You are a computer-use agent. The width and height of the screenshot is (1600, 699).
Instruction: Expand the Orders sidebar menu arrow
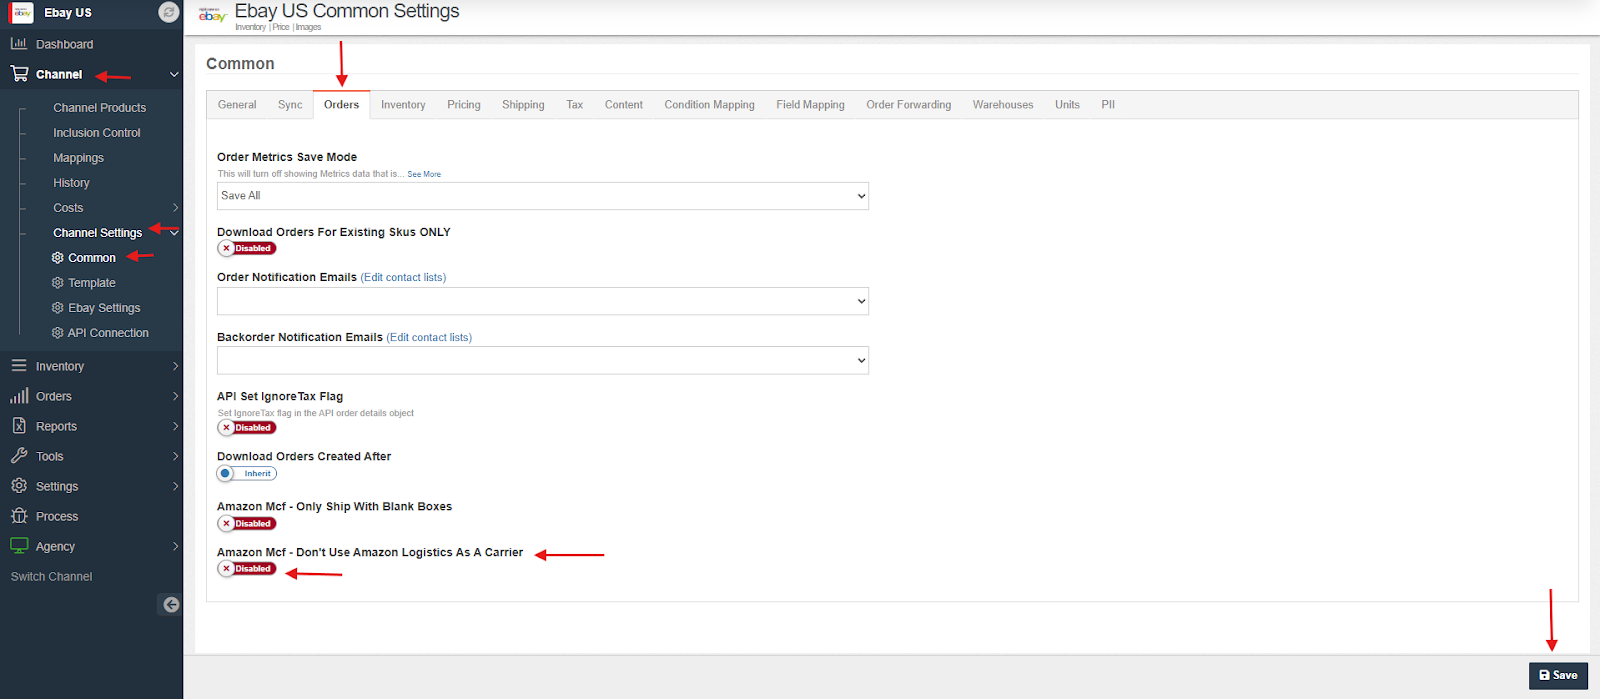coord(175,396)
